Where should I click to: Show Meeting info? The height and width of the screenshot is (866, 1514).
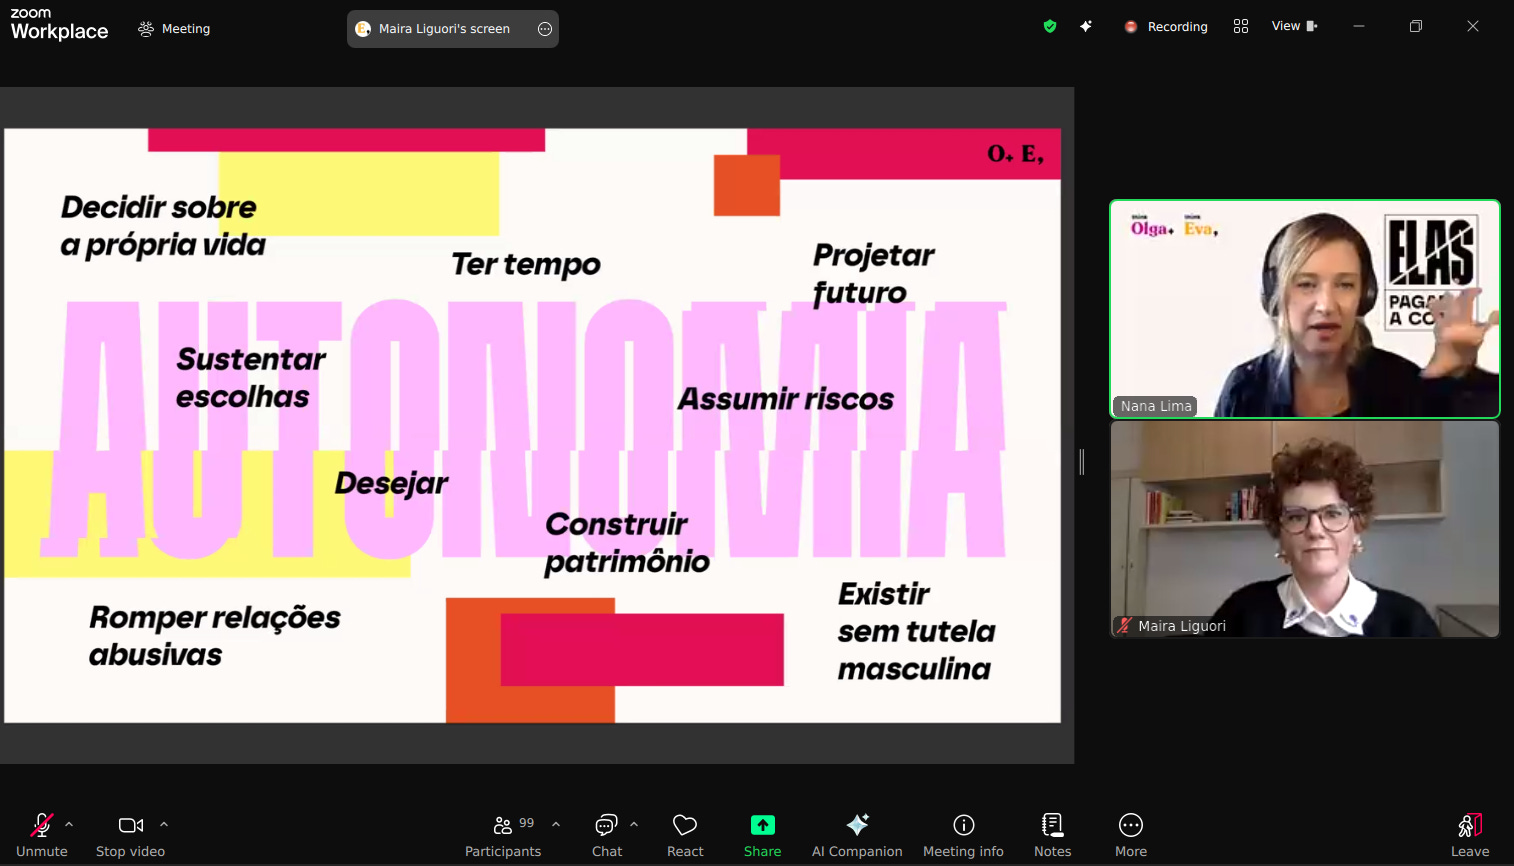pyautogui.click(x=963, y=835)
